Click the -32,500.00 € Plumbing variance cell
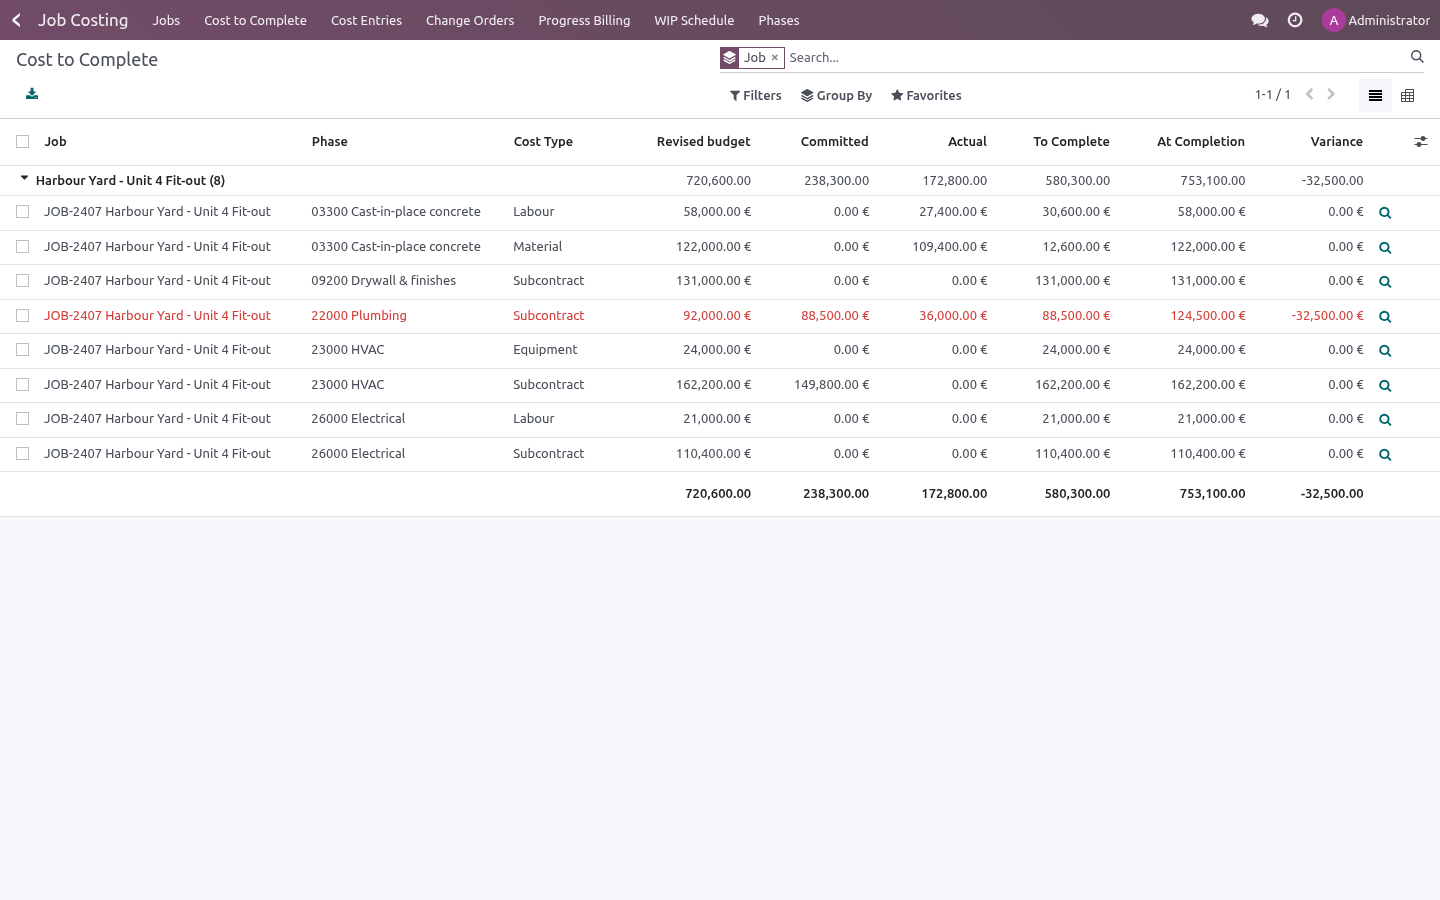The height and width of the screenshot is (900, 1440). [1327, 316]
